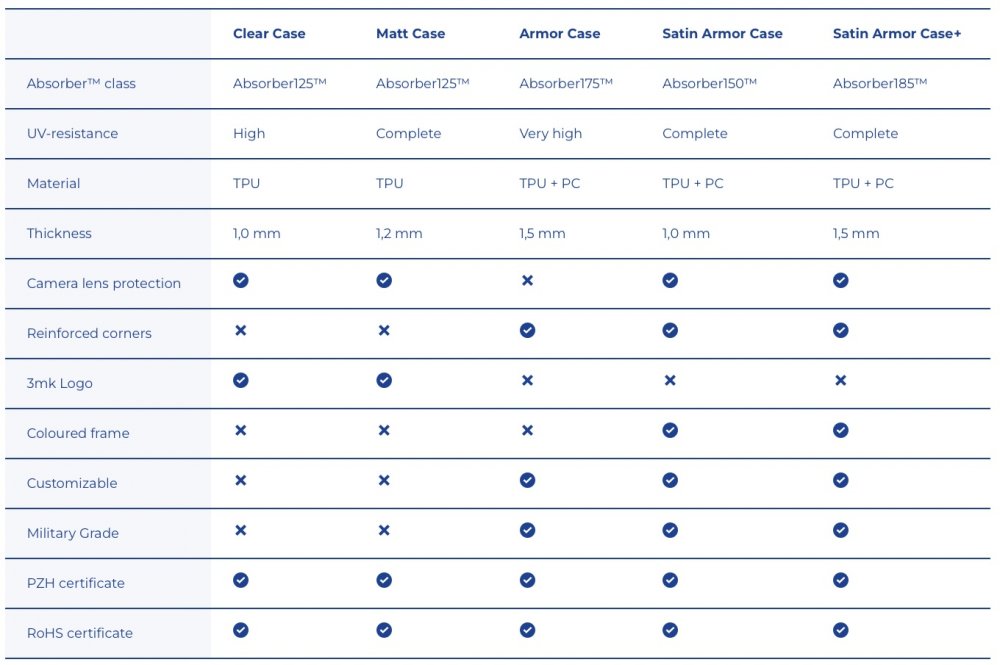This screenshot has height=665, width=1000.
Task: Click the Clear Case RoHS certificate checkmark
Action: tap(240, 630)
